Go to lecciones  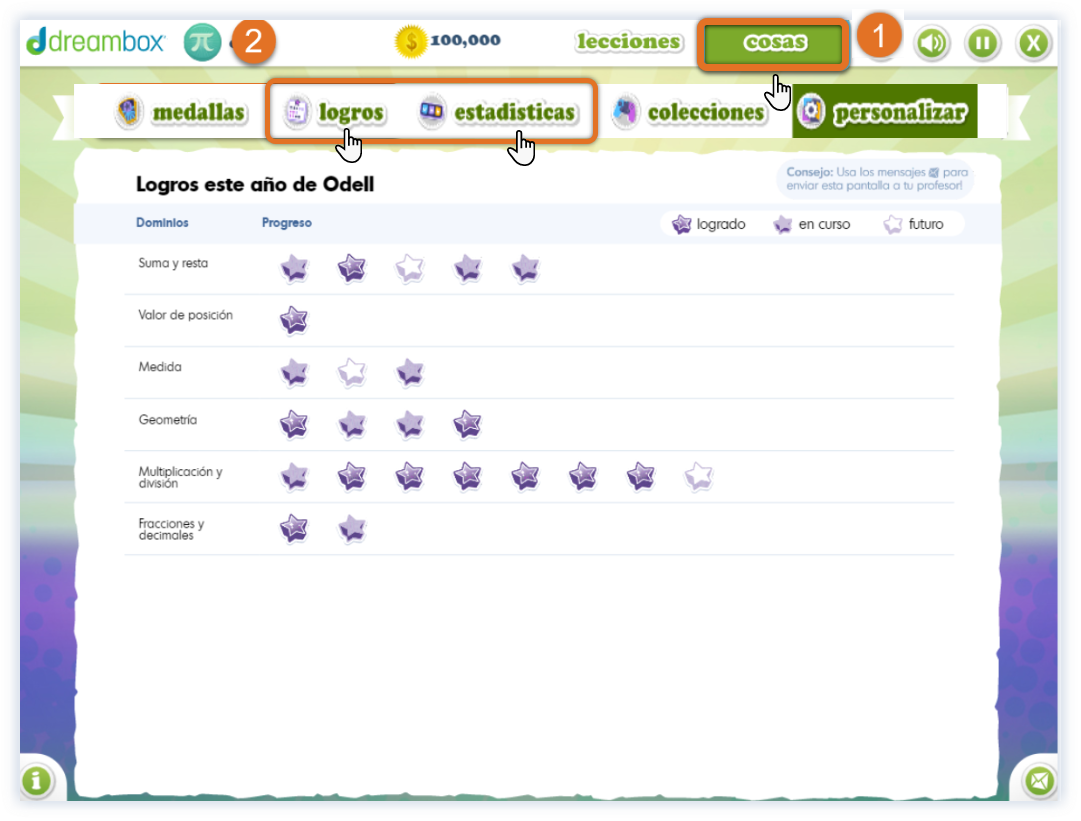pos(629,42)
